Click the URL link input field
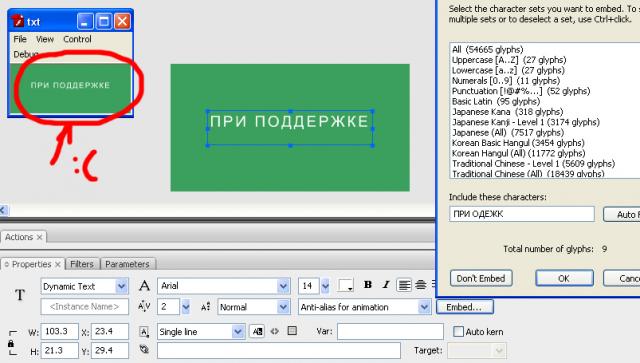This screenshot has height=363, width=640. pos(279,350)
